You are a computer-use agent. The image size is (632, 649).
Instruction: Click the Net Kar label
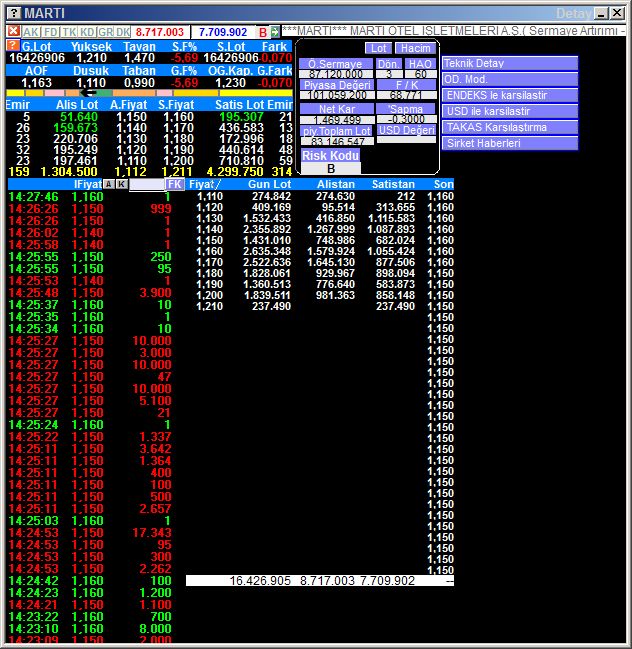pos(337,109)
